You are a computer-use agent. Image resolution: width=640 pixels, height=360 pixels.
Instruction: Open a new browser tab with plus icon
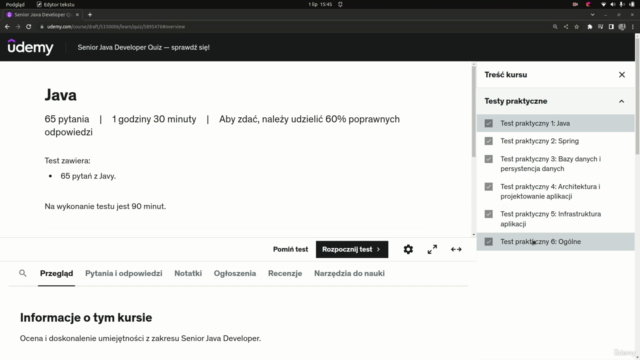[x=90, y=15]
